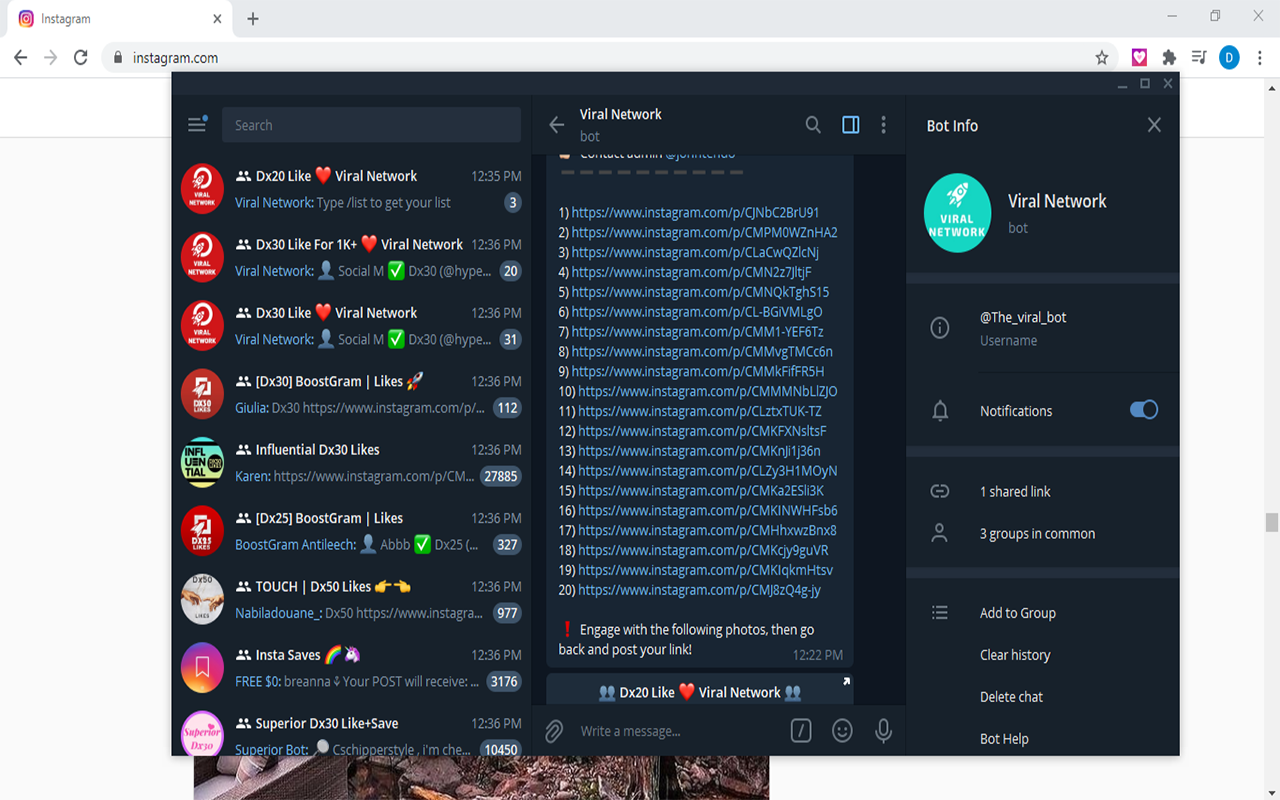Bookmark this page with the star icon

pyautogui.click(x=1102, y=58)
